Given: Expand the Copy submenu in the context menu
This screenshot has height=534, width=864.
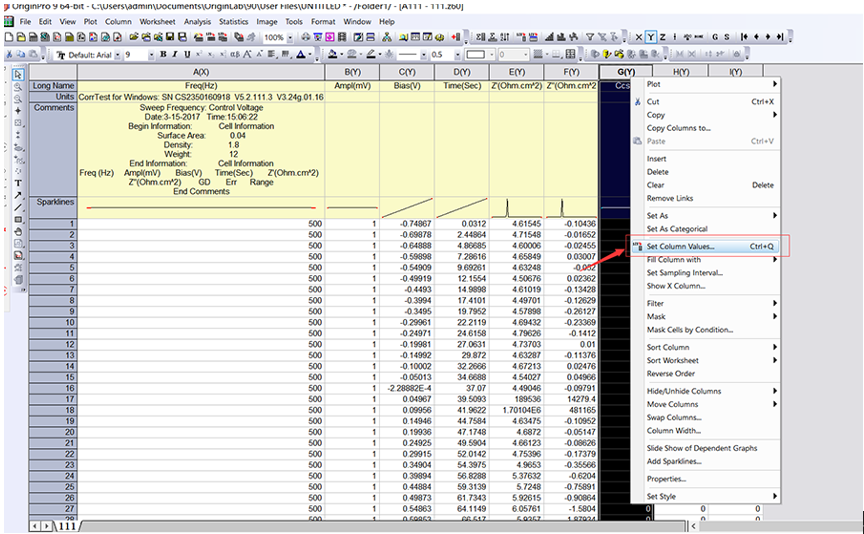Looking at the screenshot, I should coord(705,115).
